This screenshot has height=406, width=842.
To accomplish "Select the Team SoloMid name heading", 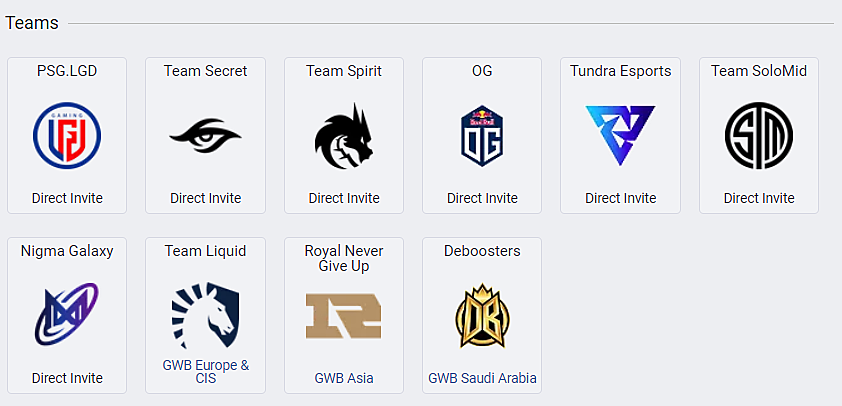I will click(x=759, y=71).
